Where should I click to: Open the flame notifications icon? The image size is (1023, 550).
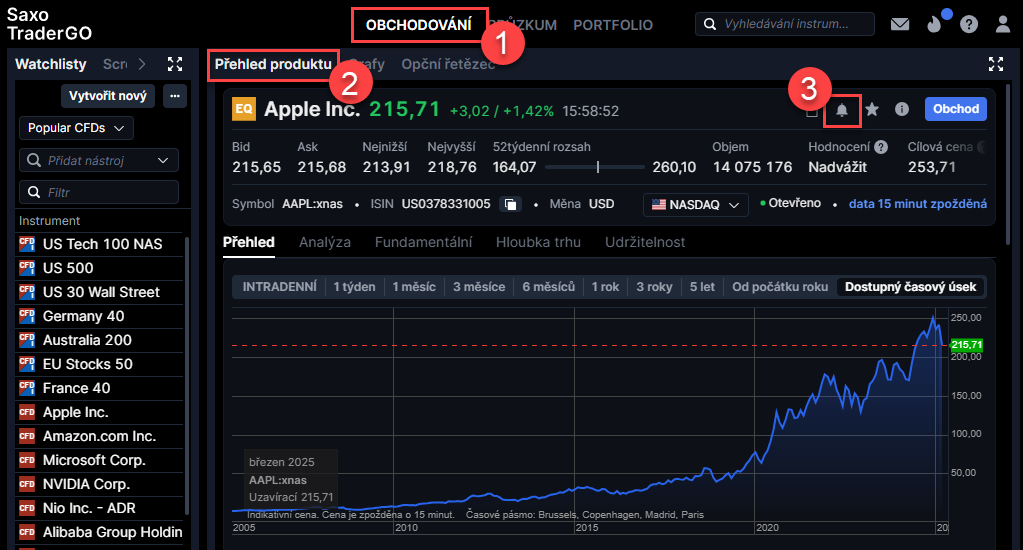click(934, 24)
